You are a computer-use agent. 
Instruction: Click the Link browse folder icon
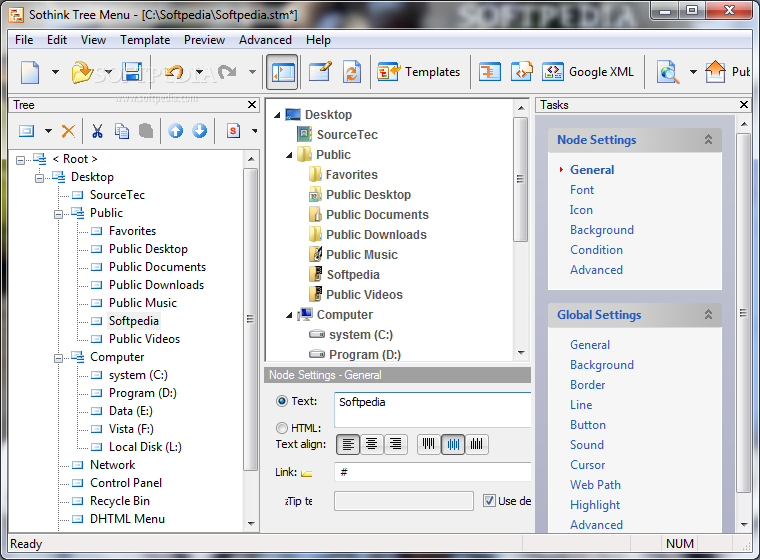(306, 473)
